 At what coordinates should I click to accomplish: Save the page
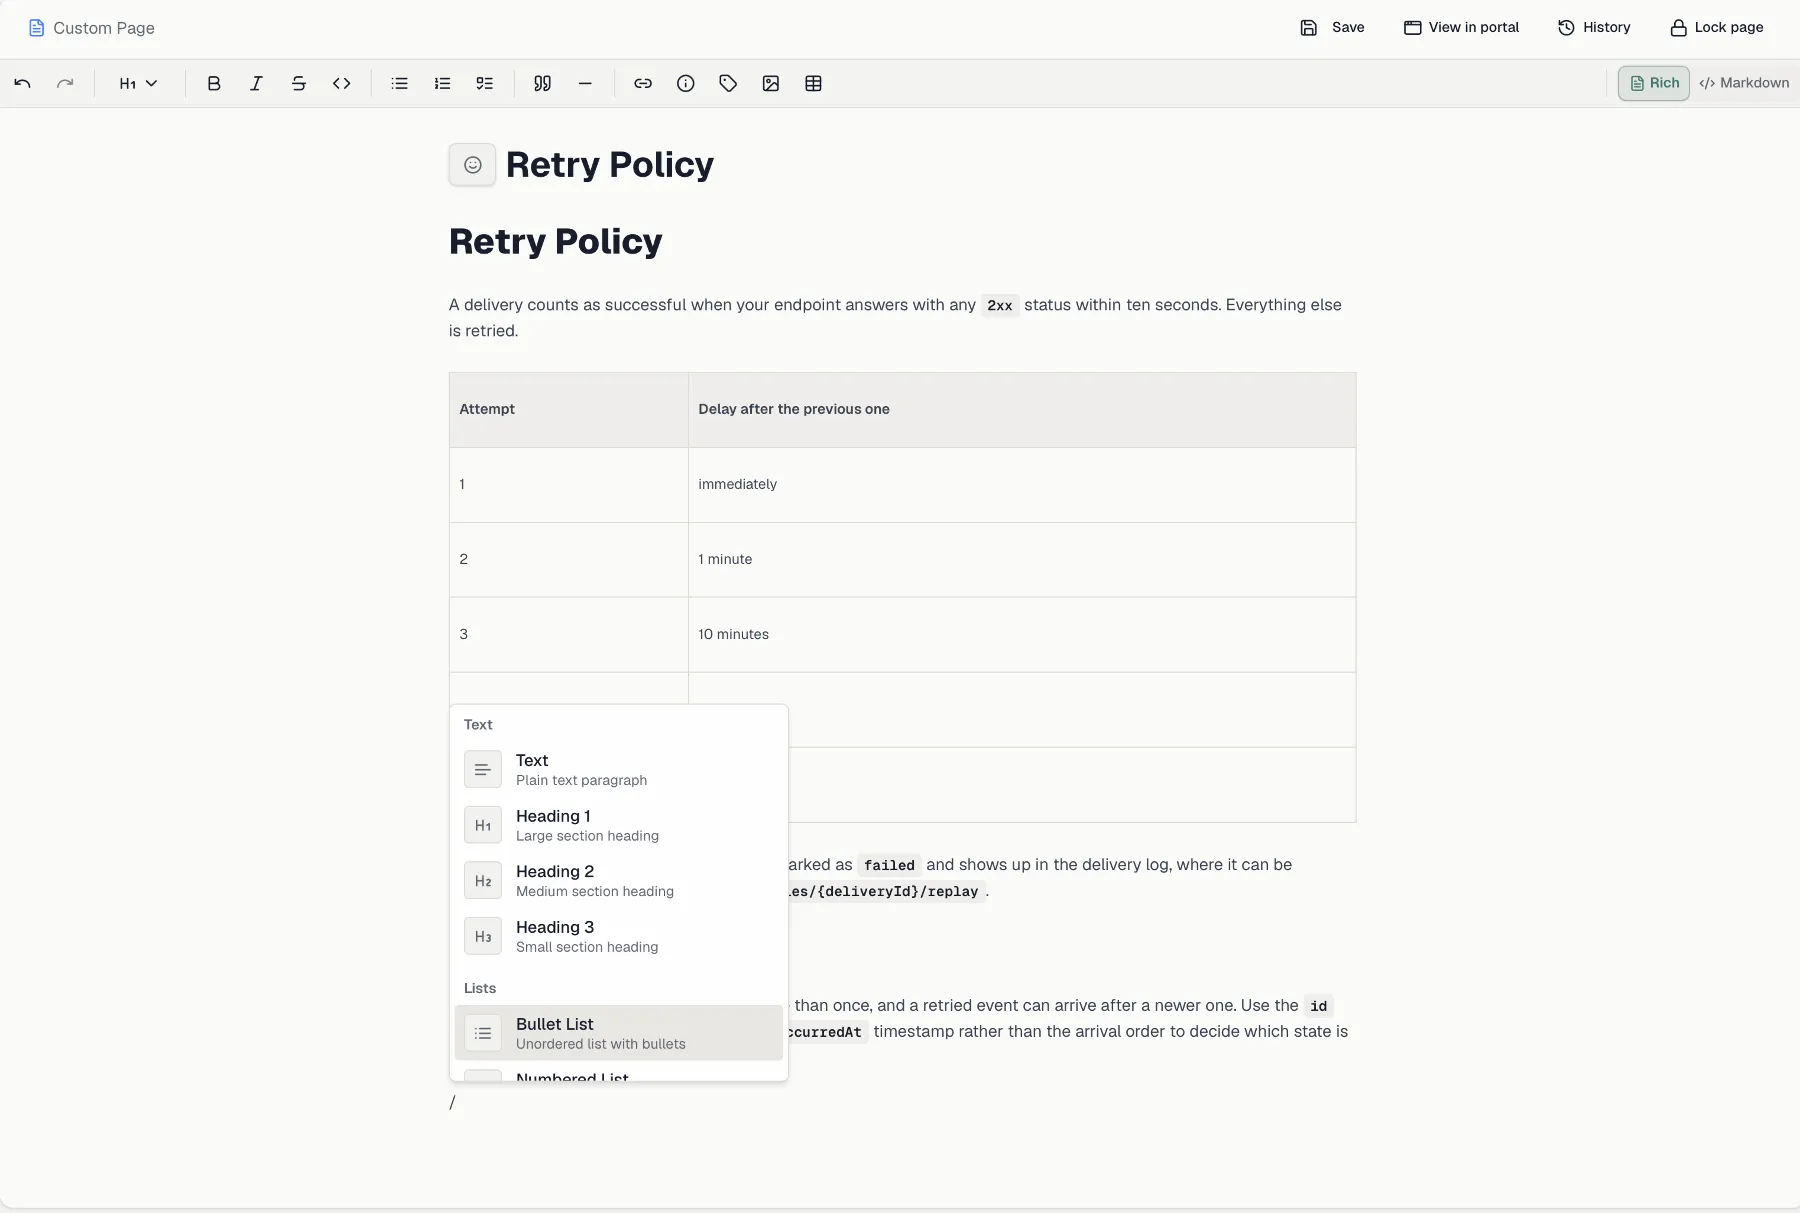[x=1332, y=28]
